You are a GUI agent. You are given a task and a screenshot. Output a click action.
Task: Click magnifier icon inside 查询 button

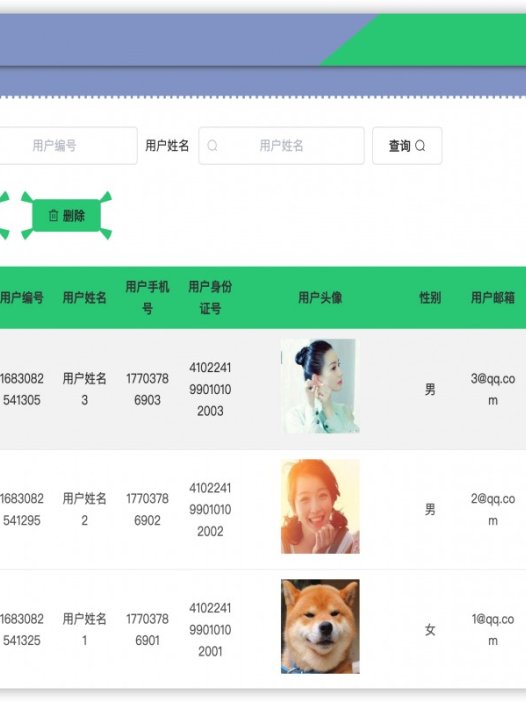(420, 146)
